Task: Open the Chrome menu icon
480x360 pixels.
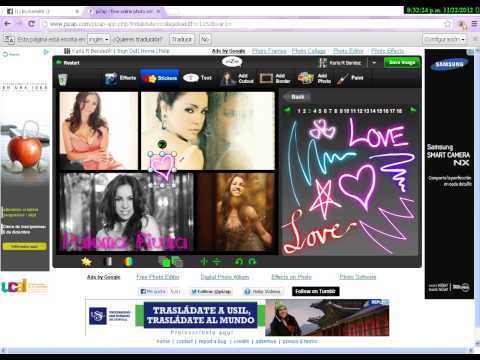Action: [x=474, y=24]
